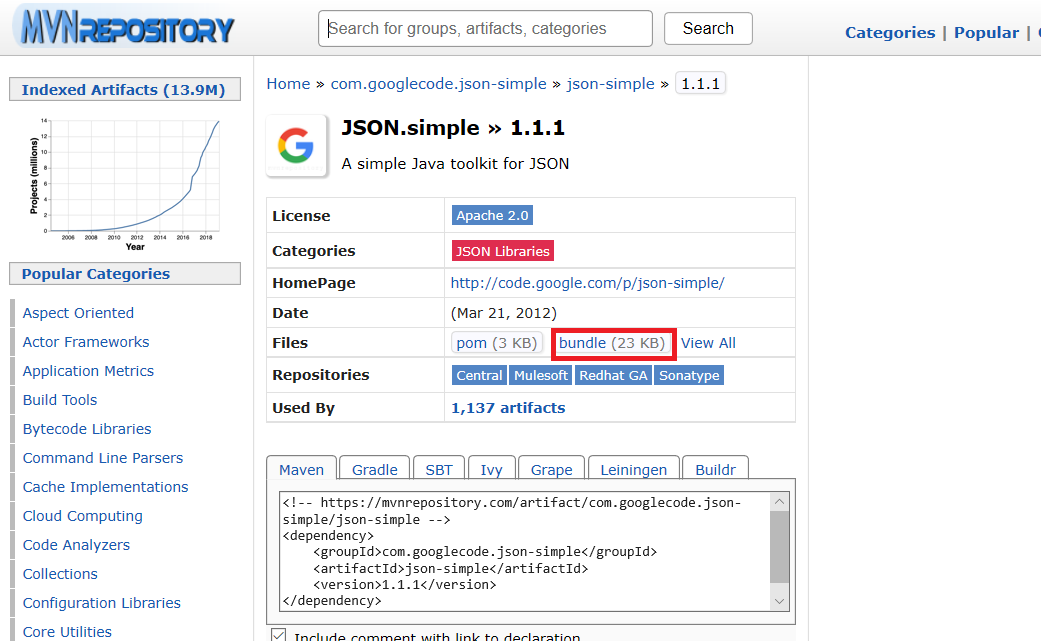Click the snippet box scrollbar thumb

point(779,546)
